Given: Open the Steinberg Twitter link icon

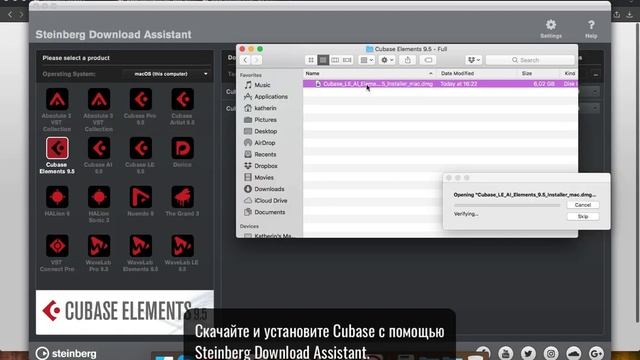Looking at the screenshot, I should 528,353.
